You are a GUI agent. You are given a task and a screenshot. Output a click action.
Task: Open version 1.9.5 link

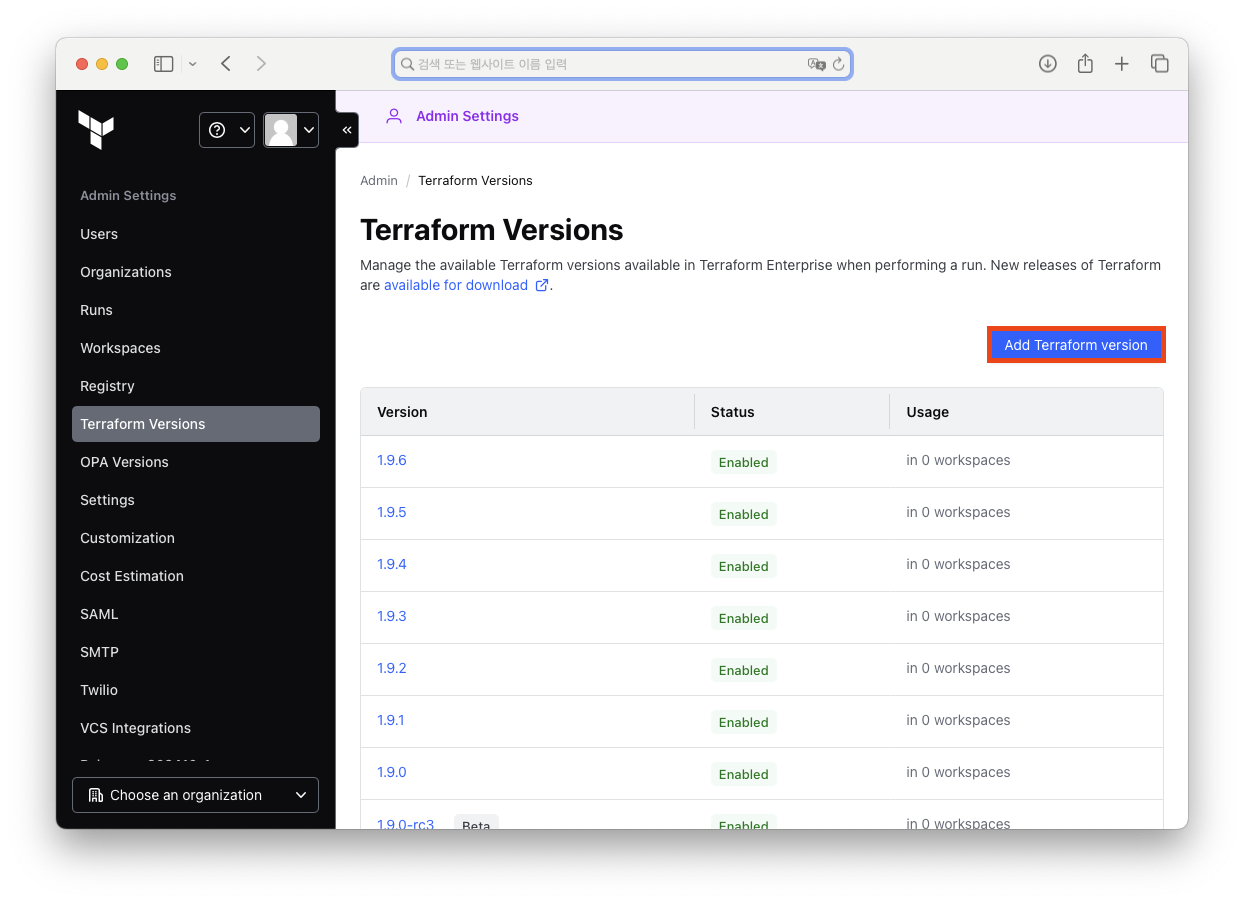[392, 512]
